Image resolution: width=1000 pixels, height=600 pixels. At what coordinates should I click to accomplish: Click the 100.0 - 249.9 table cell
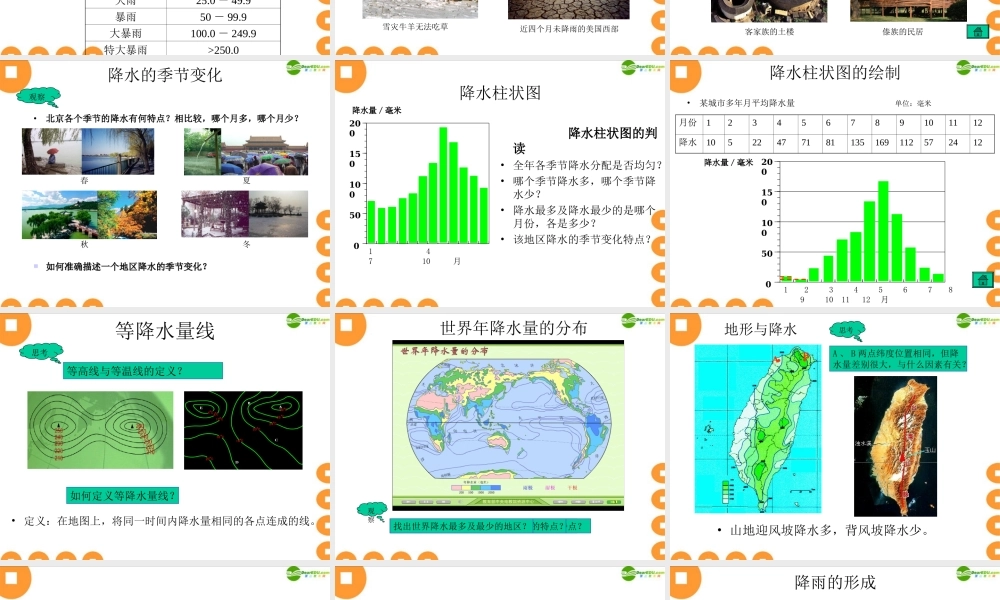[x=223, y=33]
